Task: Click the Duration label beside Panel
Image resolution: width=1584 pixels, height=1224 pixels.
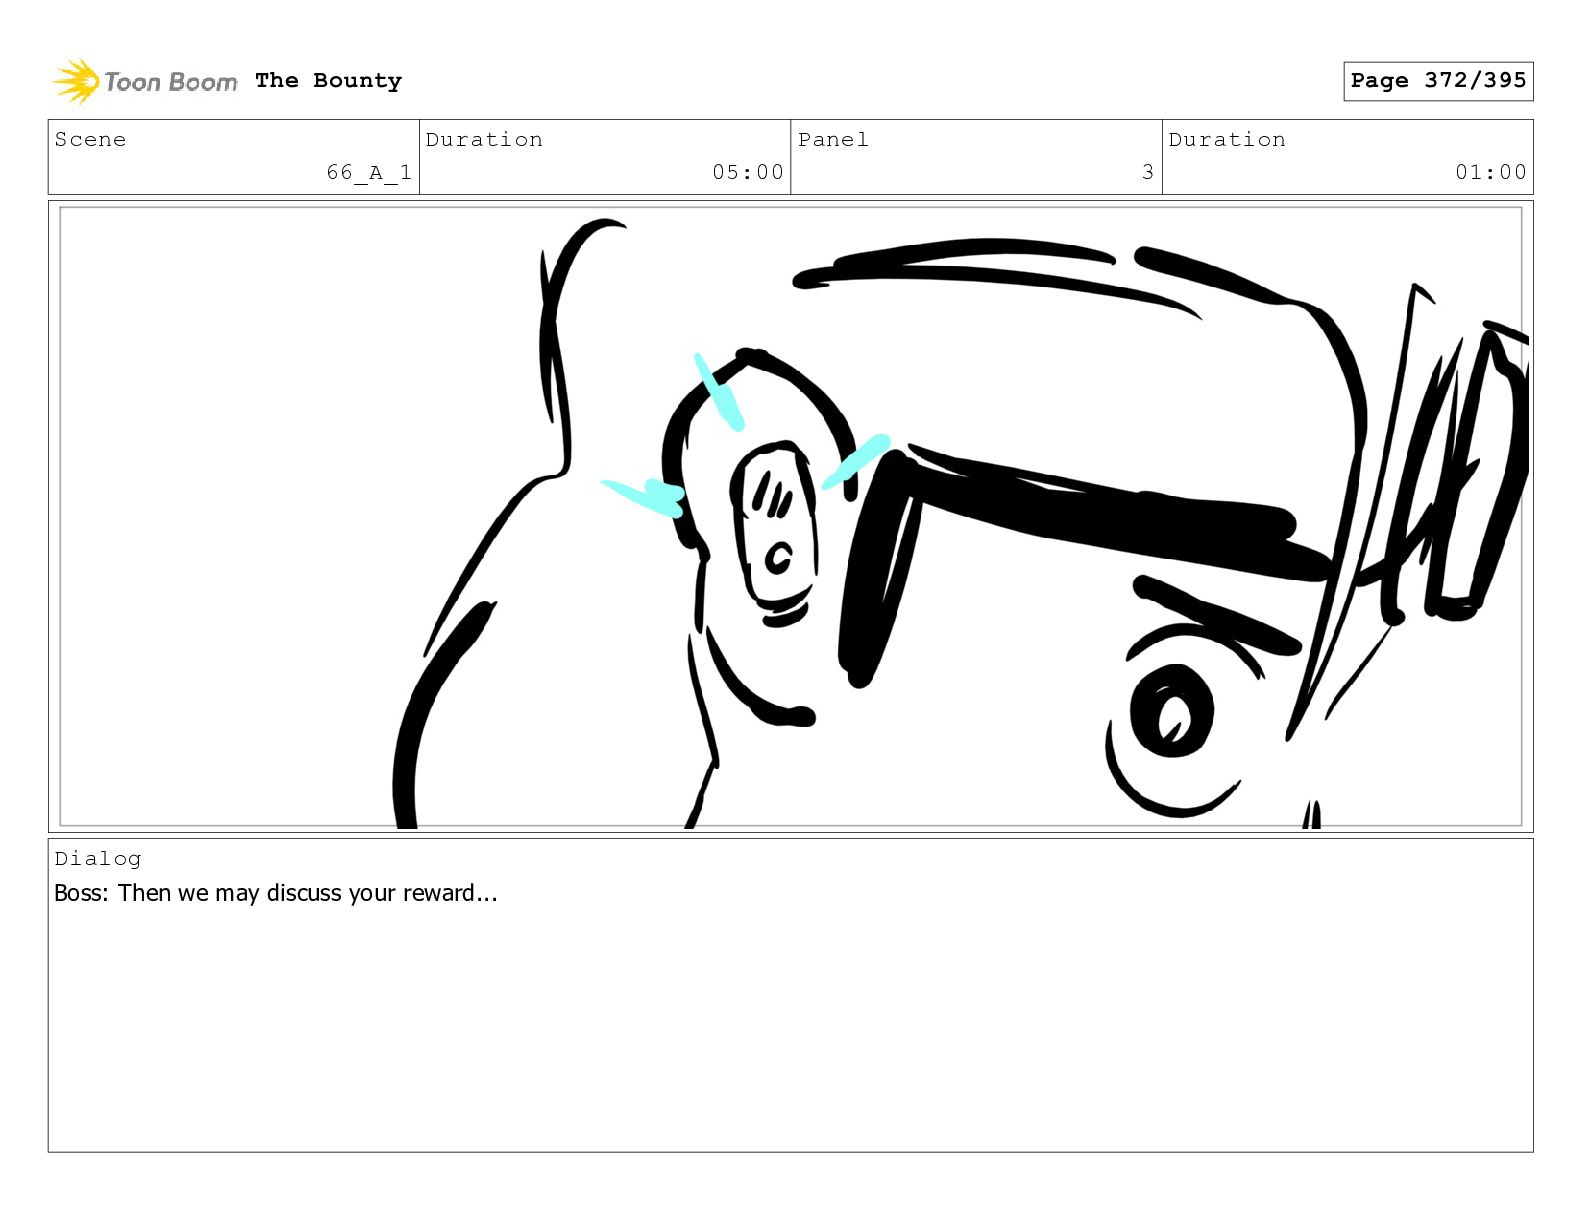Action: click(x=1227, y=139)
